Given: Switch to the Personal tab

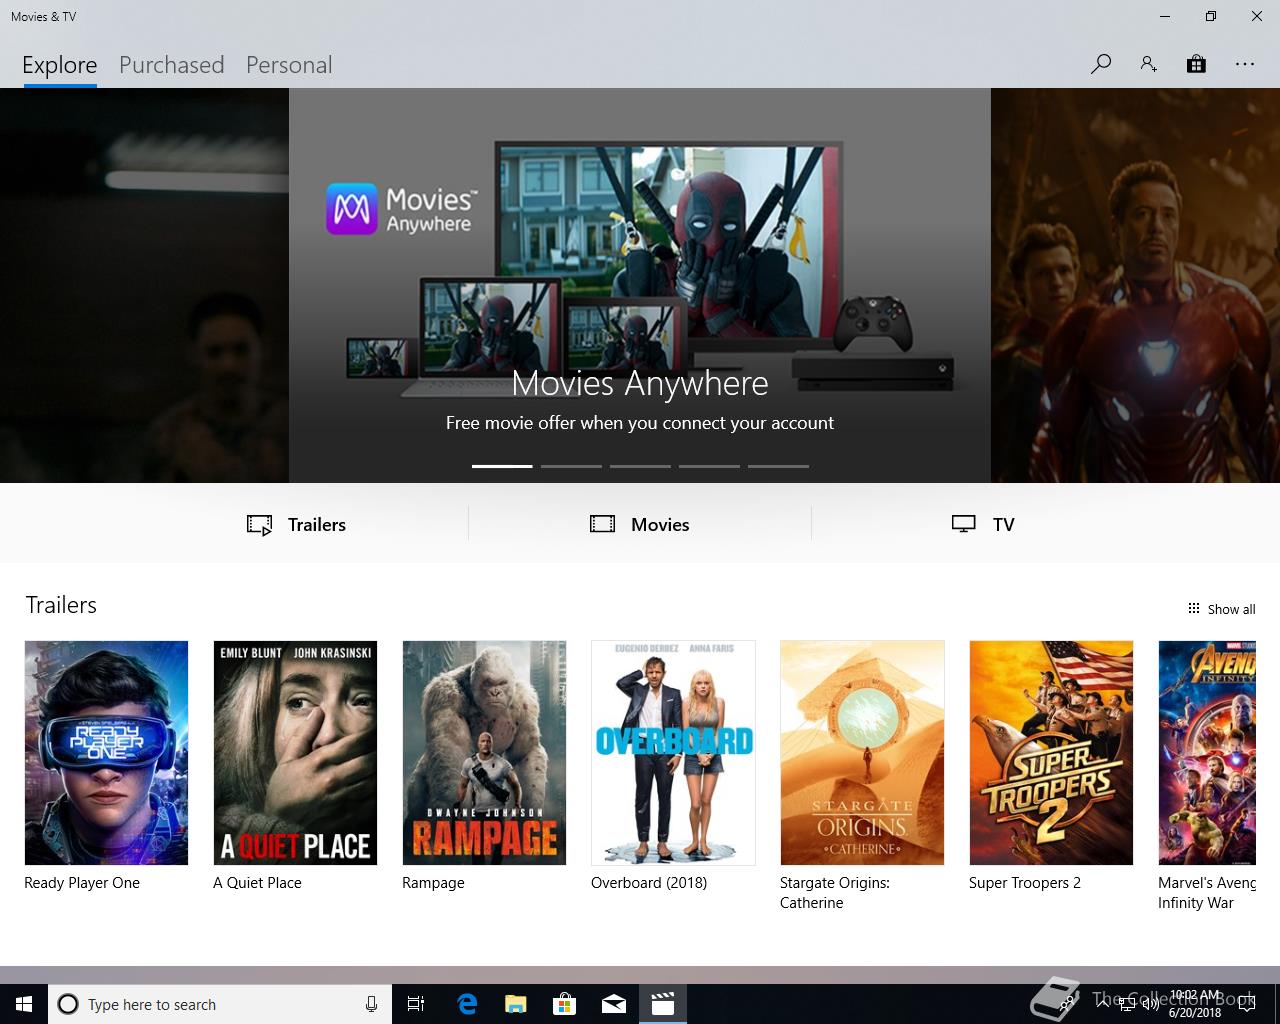Looking at the screenshot, I should tap(289, 65).
